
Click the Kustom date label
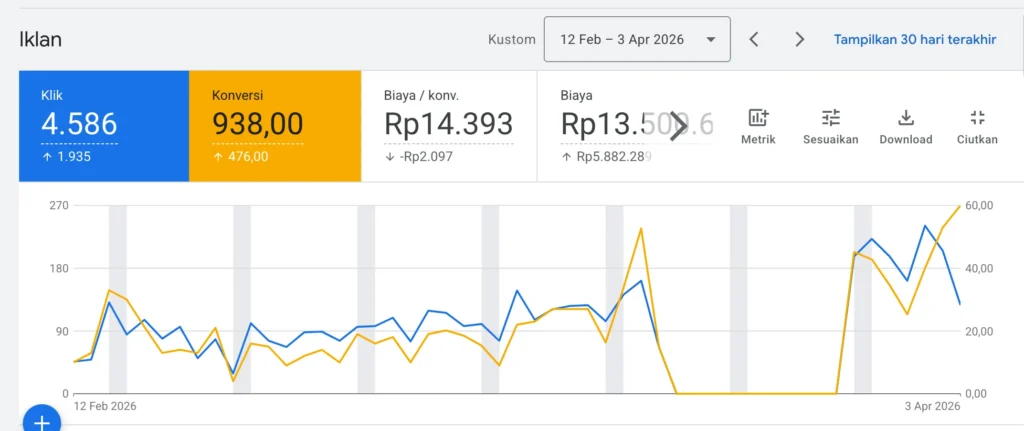click(510, 40)
